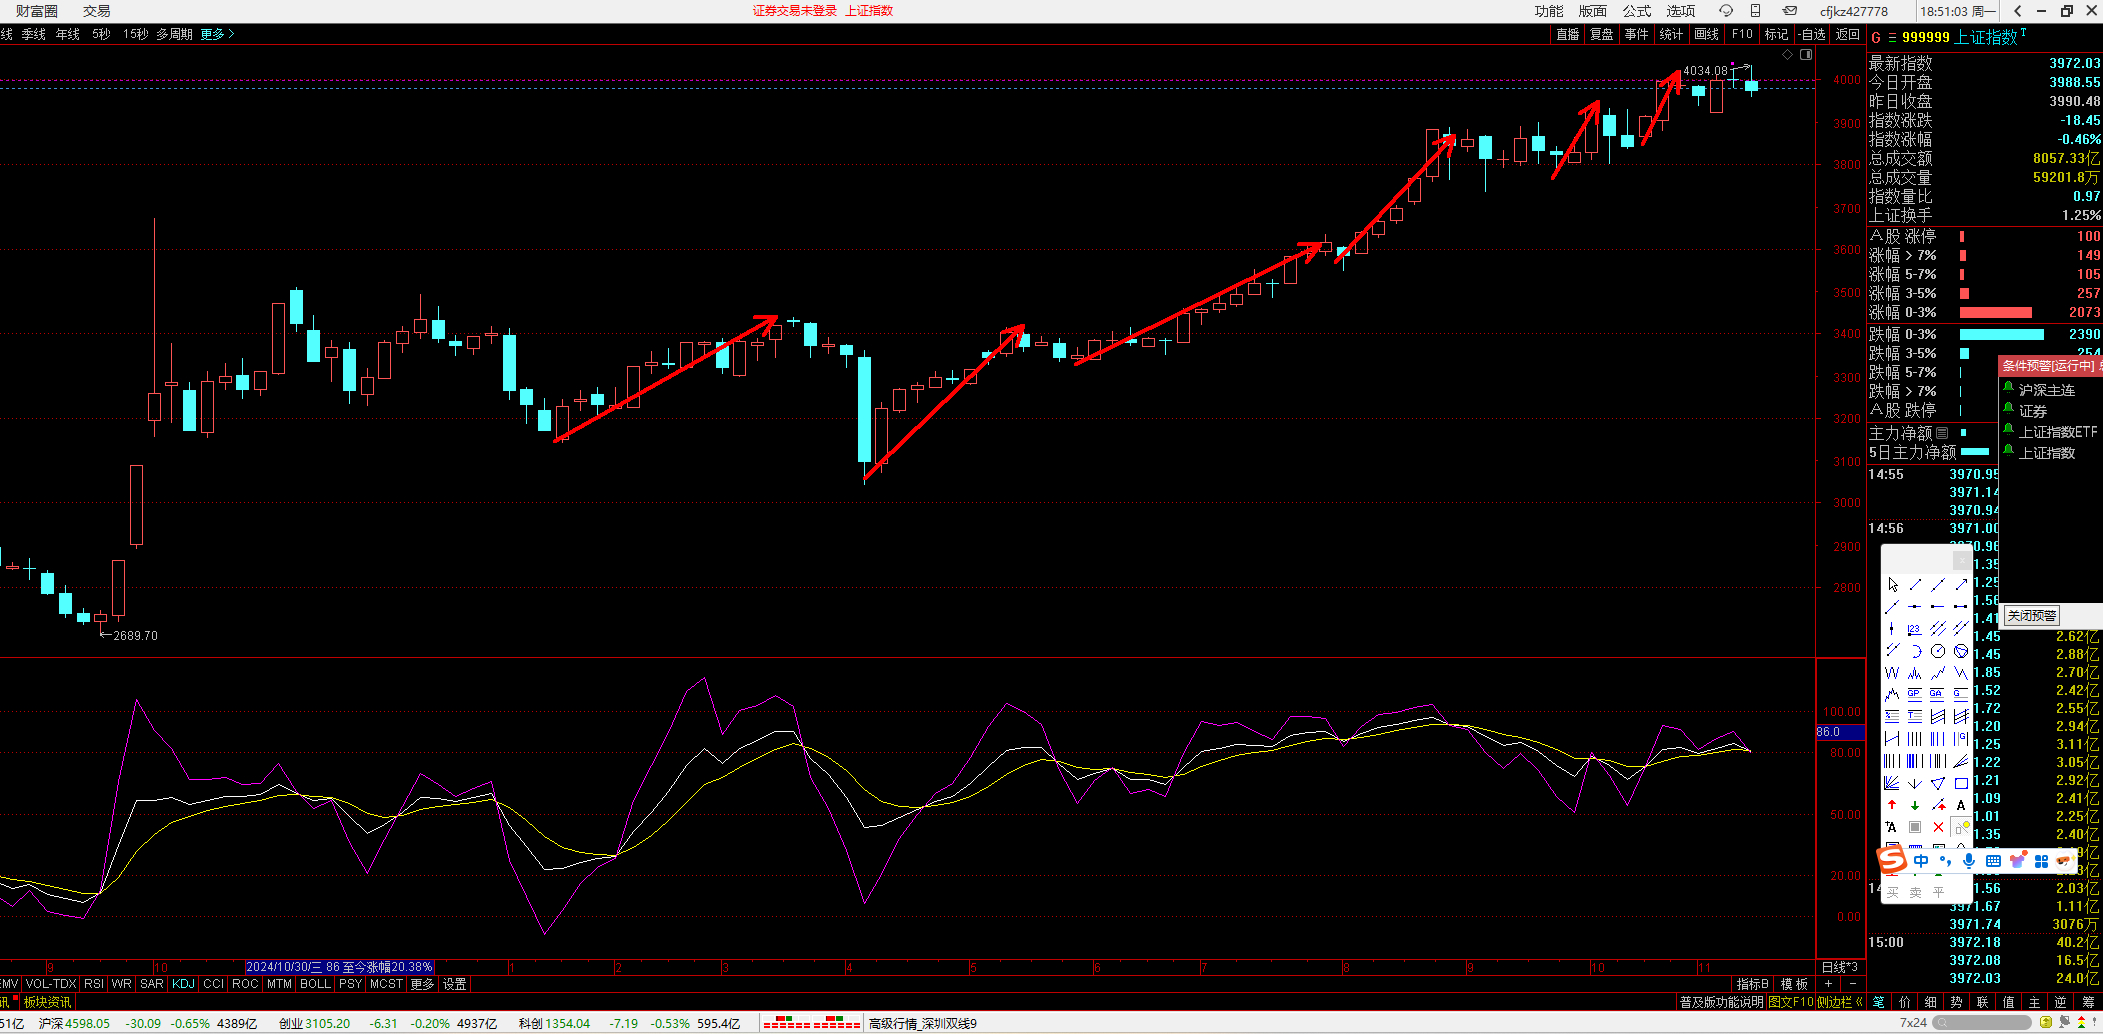
Task: Toggle the 上证指数ETF alert bell
Action: pos(2008,430)
